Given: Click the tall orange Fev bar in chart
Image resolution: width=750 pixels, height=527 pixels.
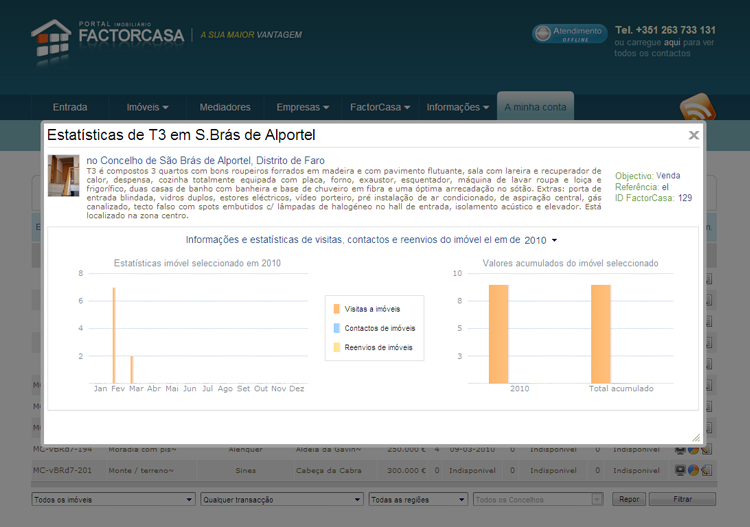Looking at the screenshot, I should 114,335.
